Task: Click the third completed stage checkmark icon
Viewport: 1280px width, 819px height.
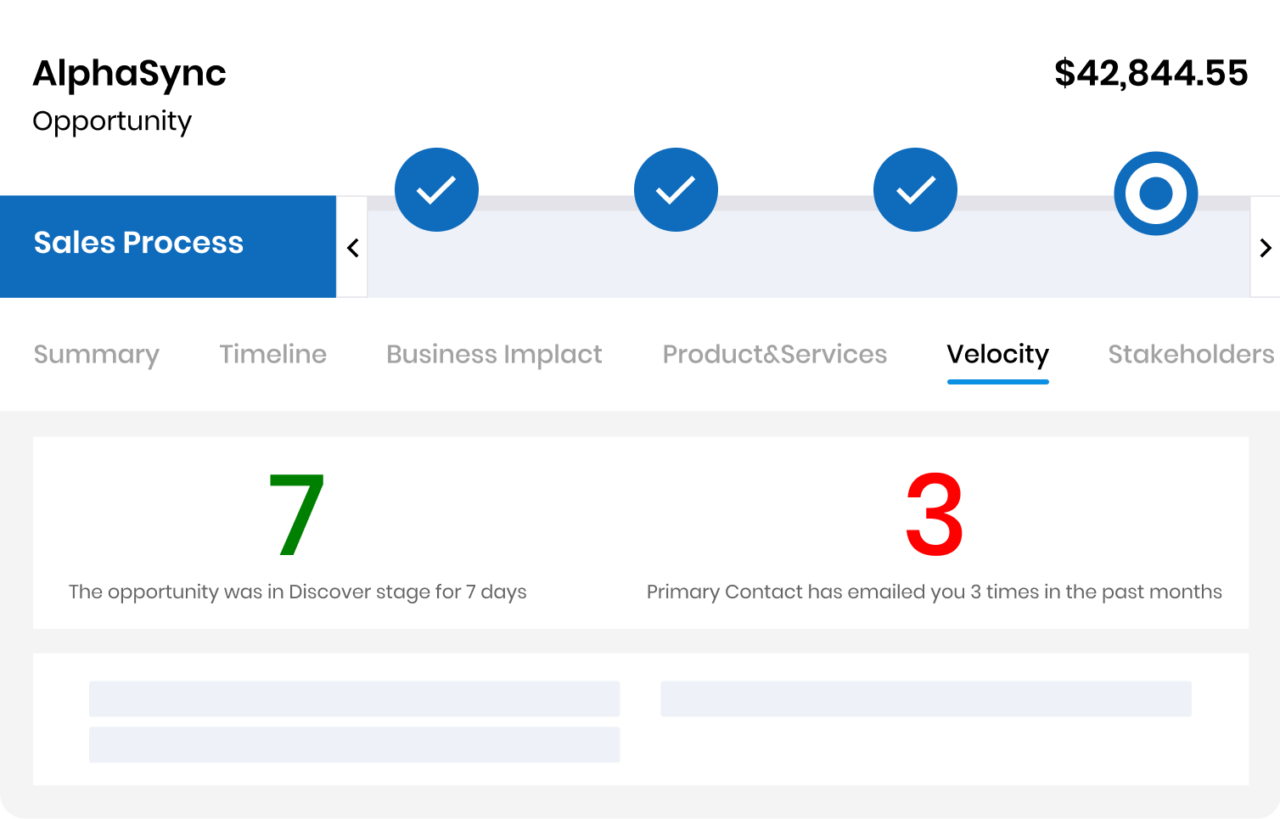Action: pyautogui.click(x=915, y=189)
